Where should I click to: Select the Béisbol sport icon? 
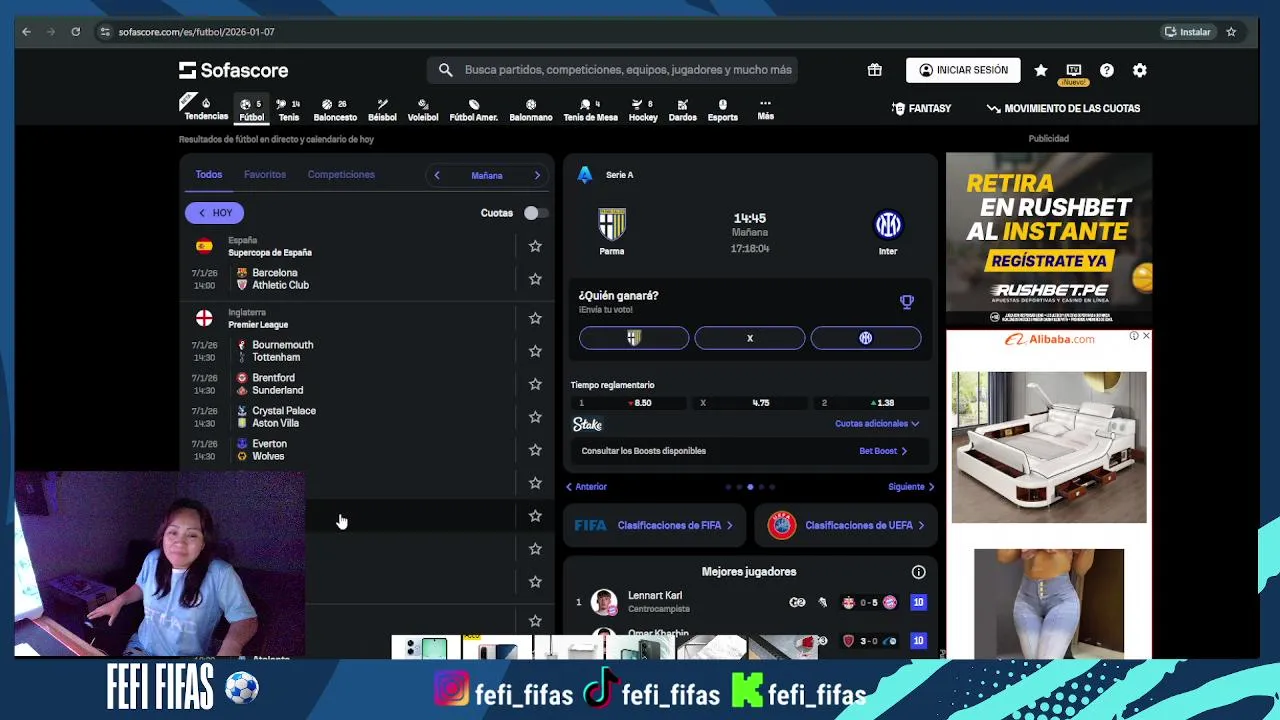pos(382,109)
